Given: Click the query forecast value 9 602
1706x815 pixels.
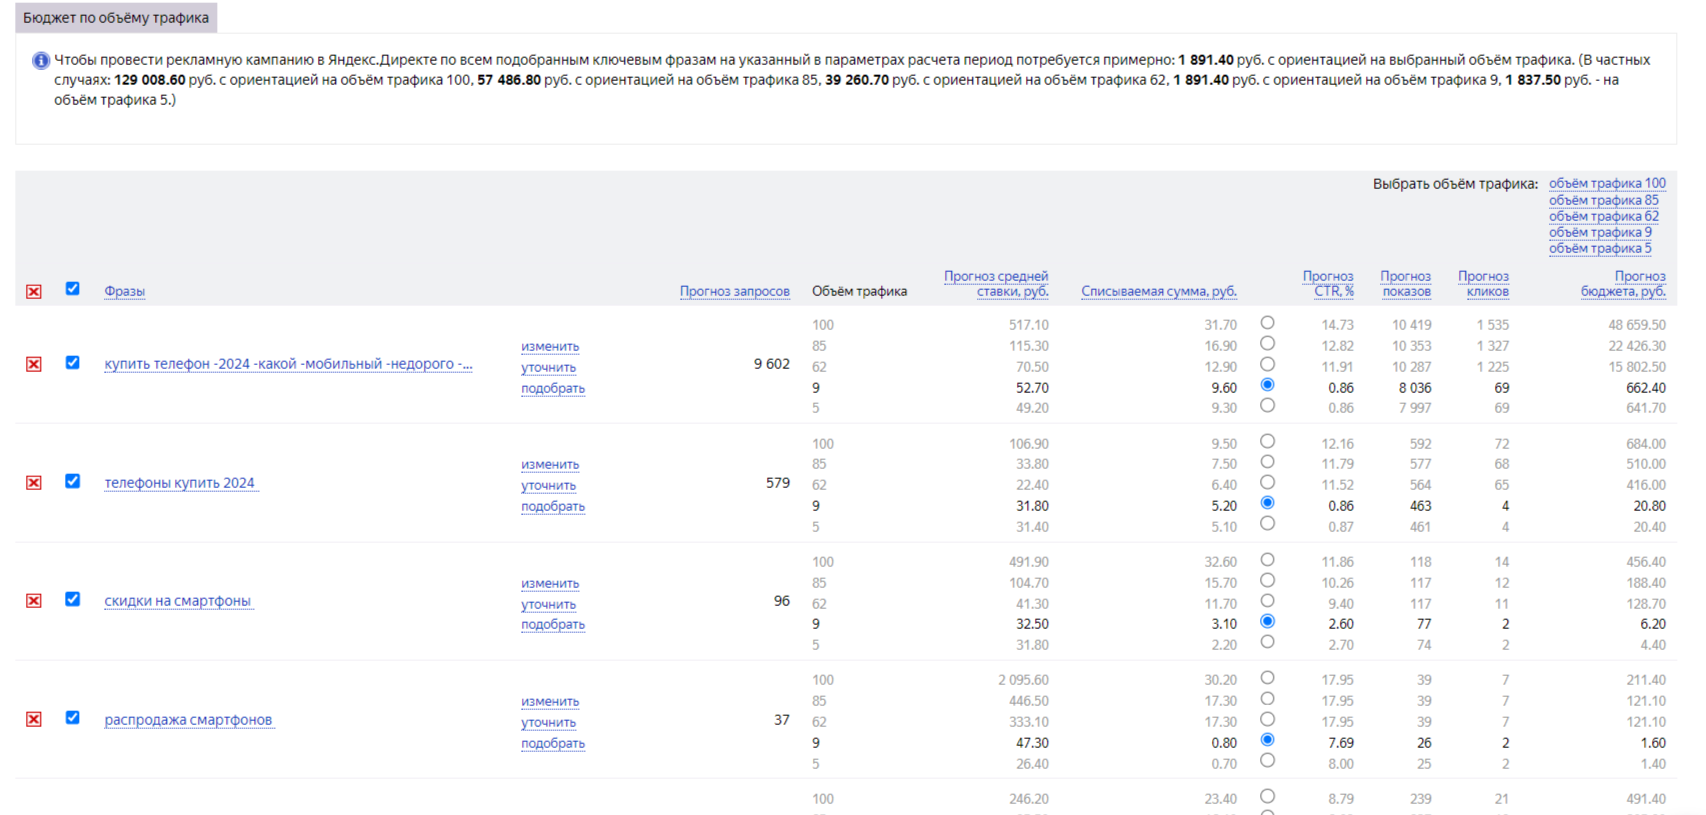Looking at the screenshot, I should (772, 364).
